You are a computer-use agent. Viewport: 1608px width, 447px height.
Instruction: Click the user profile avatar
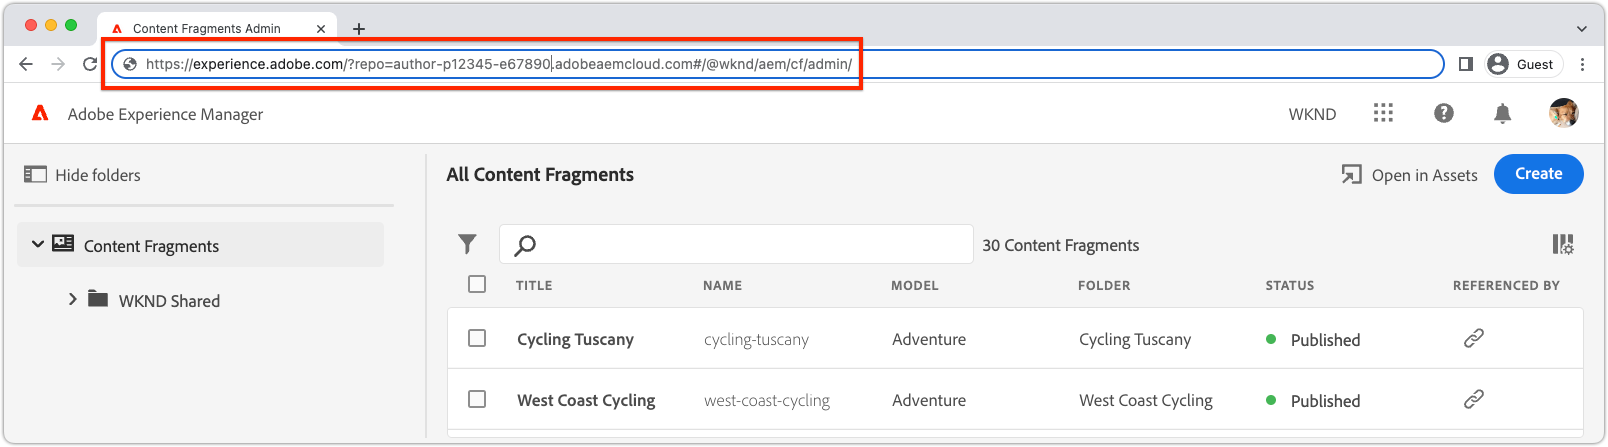[1563, 113]
